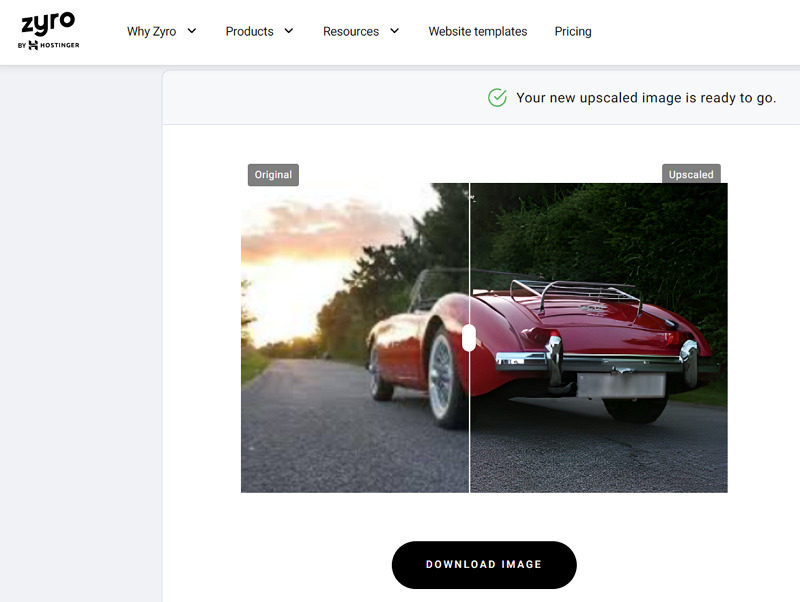800x602 pixels.
Task: Open the Why Zyro dropdown
Action: [151, 31]
